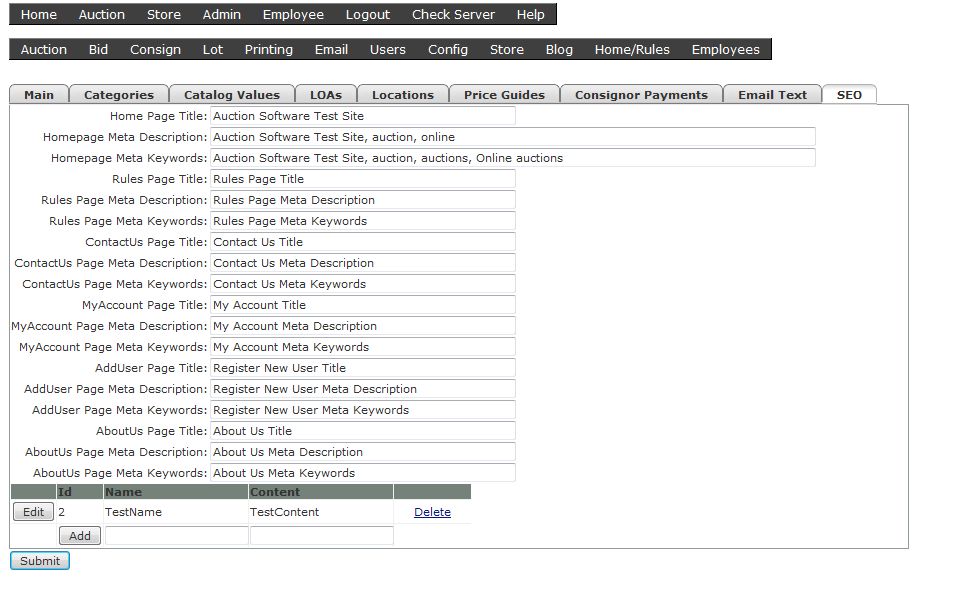971x616 pixels.
Task: Open the Admin menu
Action: pyautogui.click(x=222, y=14)
